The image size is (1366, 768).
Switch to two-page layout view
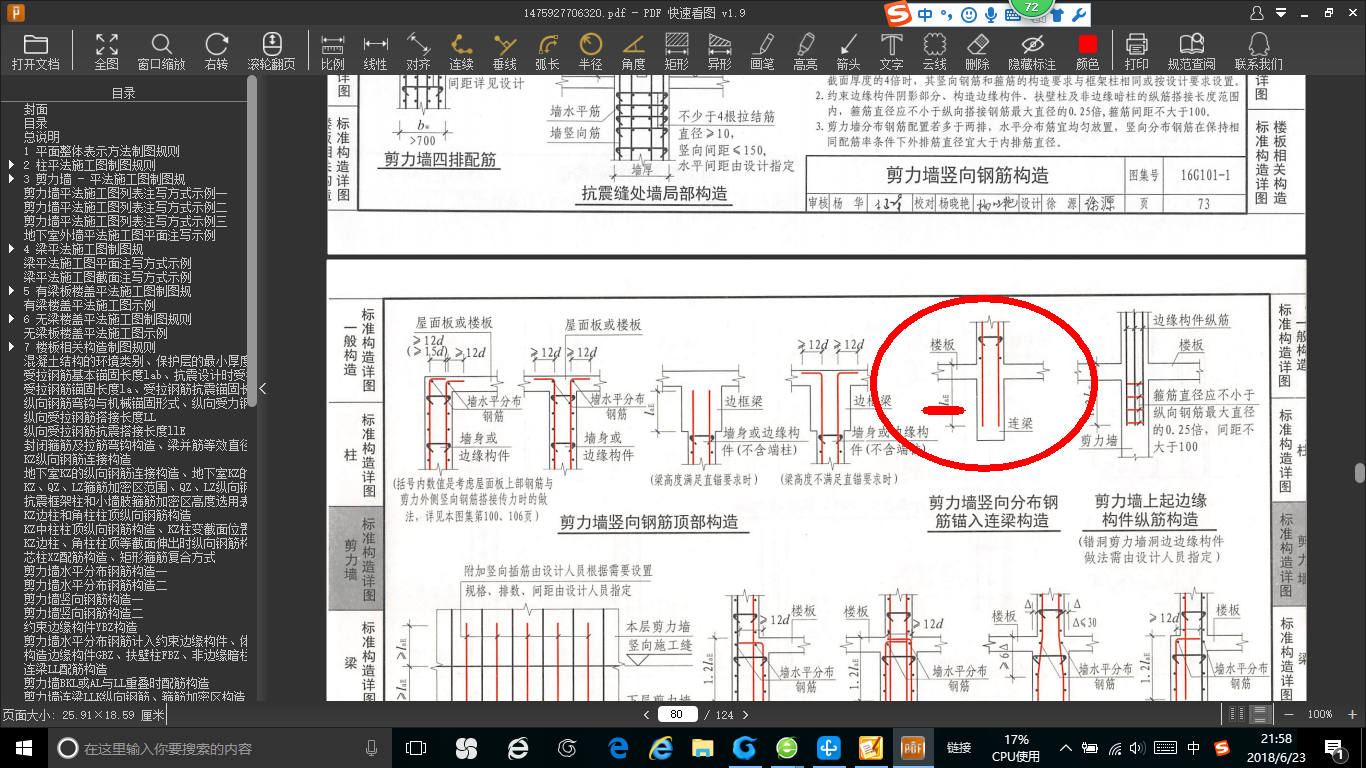click(1238, 714)
